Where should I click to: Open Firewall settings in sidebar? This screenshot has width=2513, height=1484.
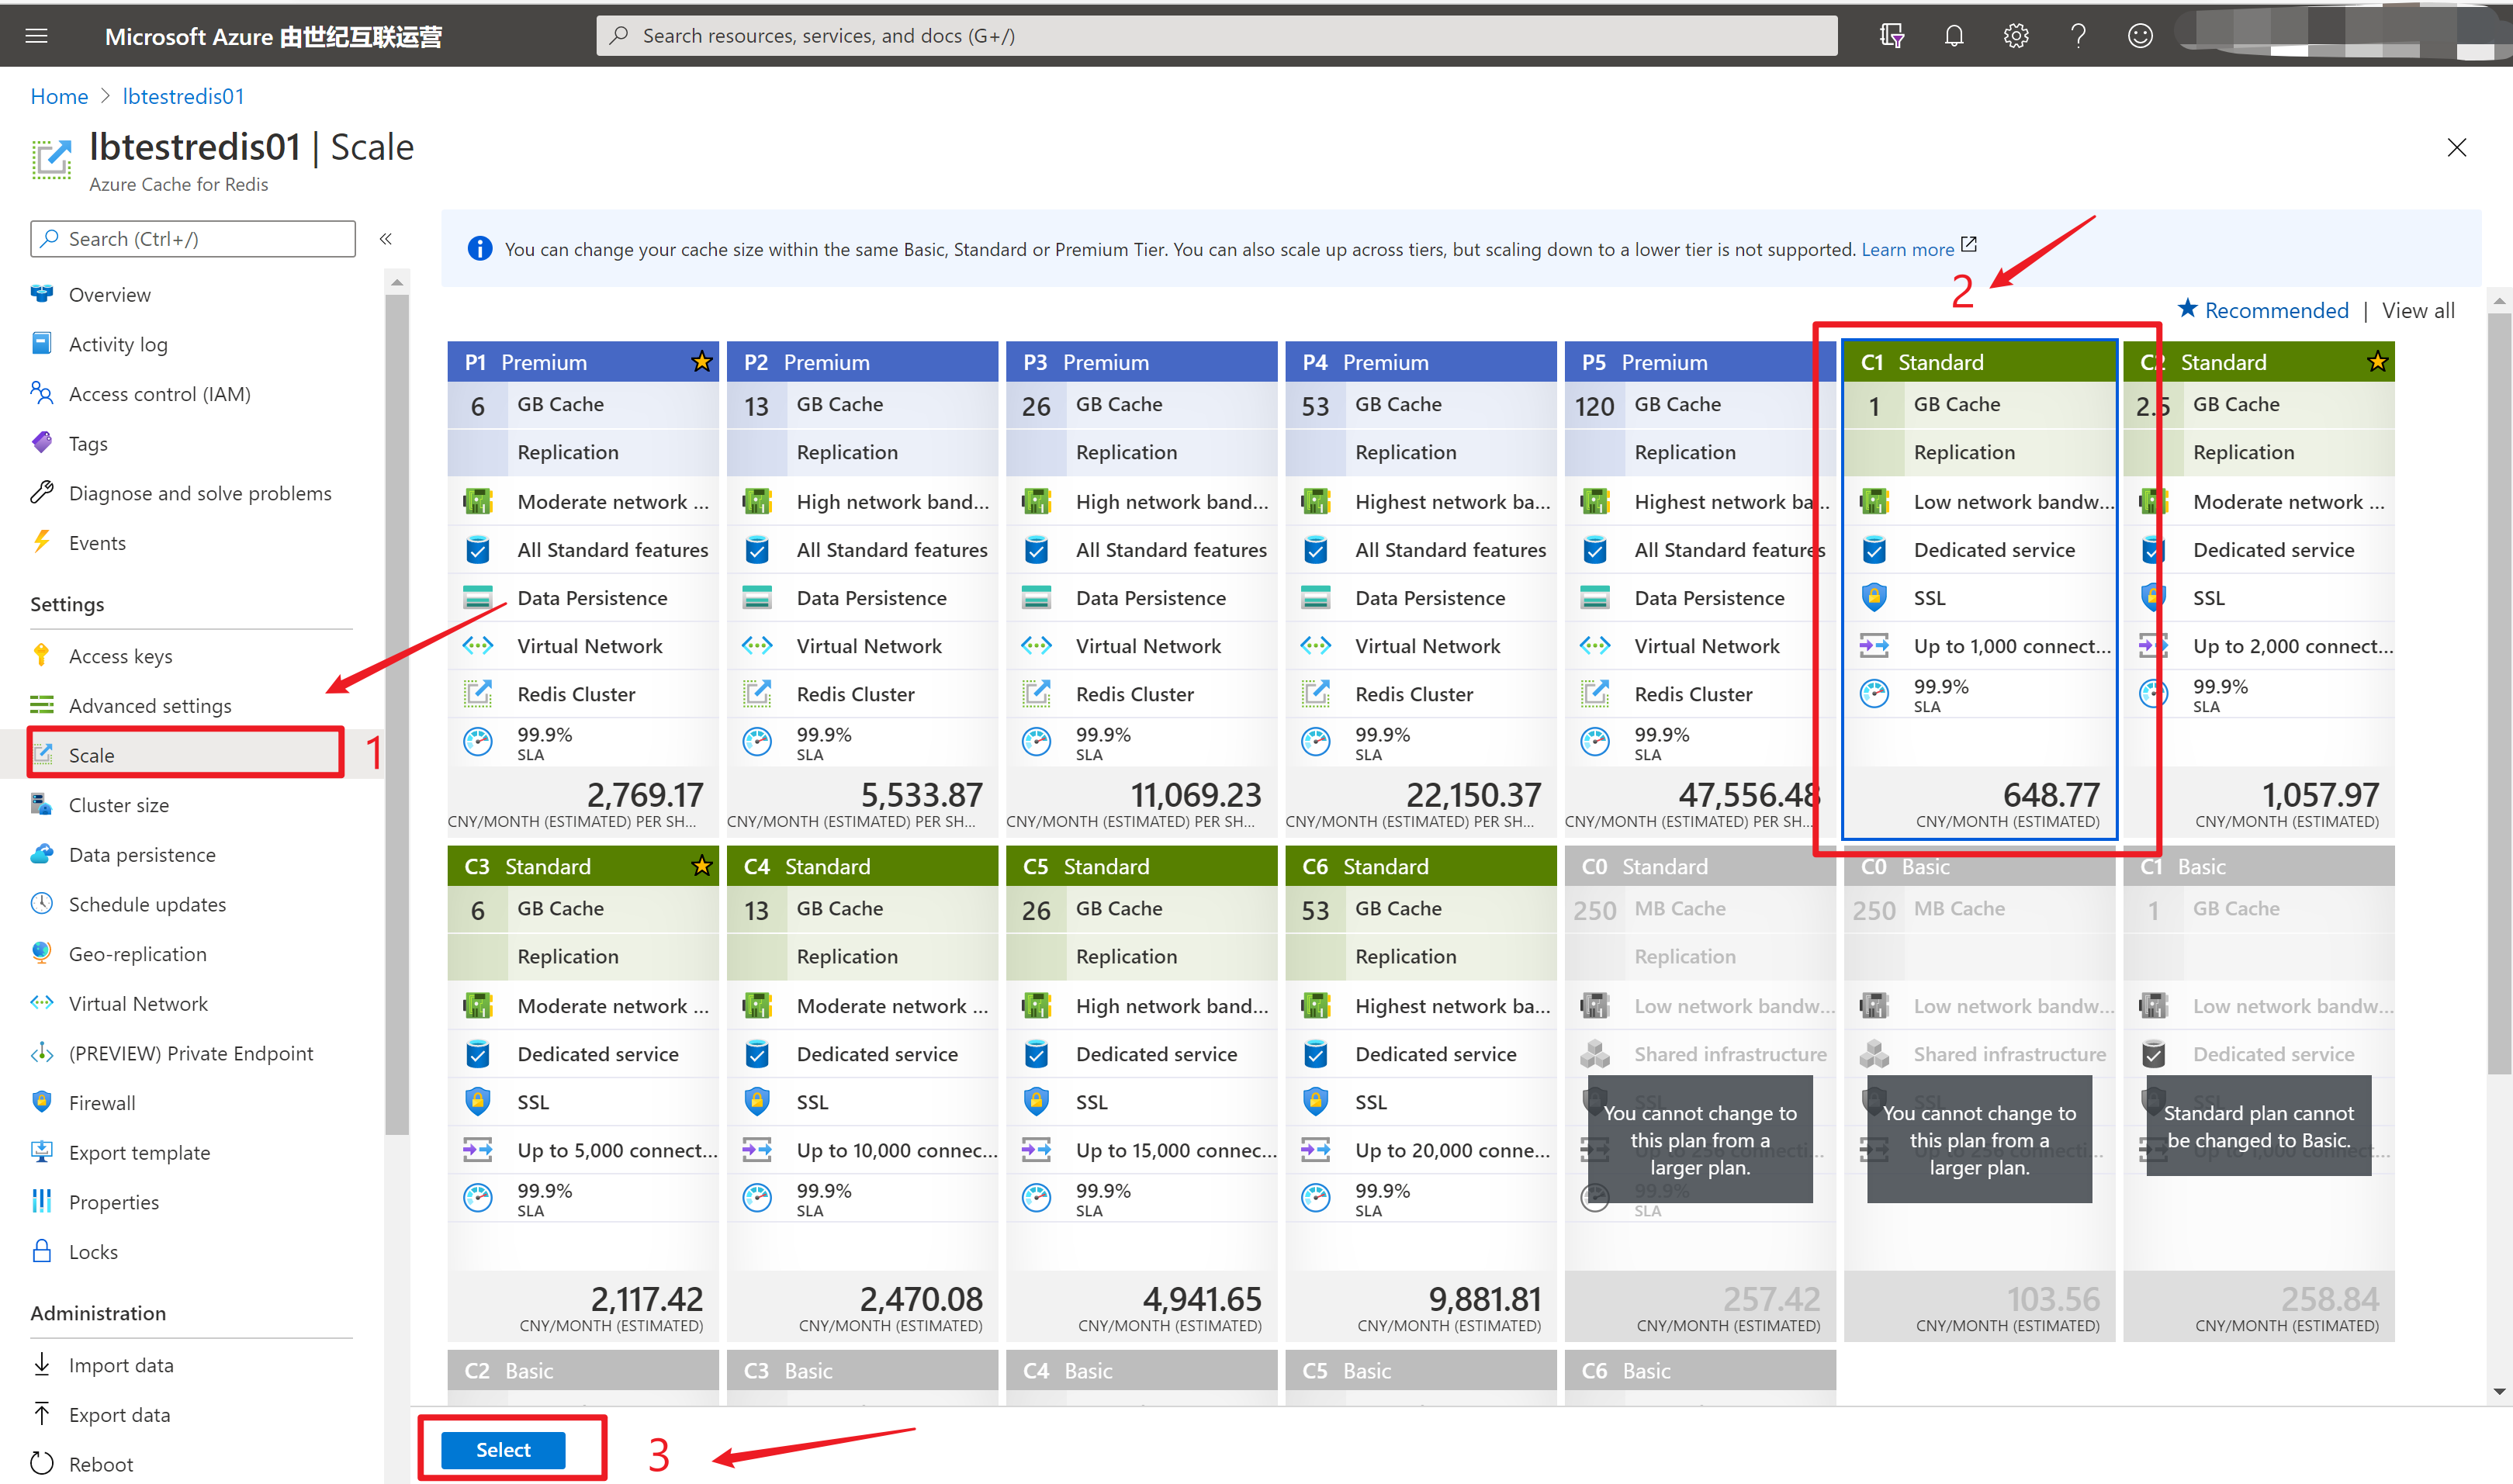pyautogui.click(x=101, y=1103)
